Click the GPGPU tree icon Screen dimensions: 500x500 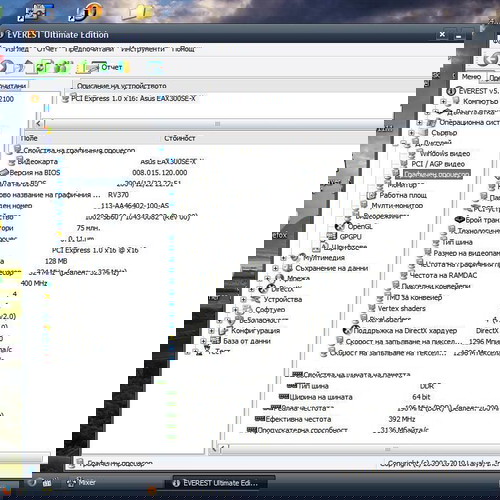pos(332,237)
